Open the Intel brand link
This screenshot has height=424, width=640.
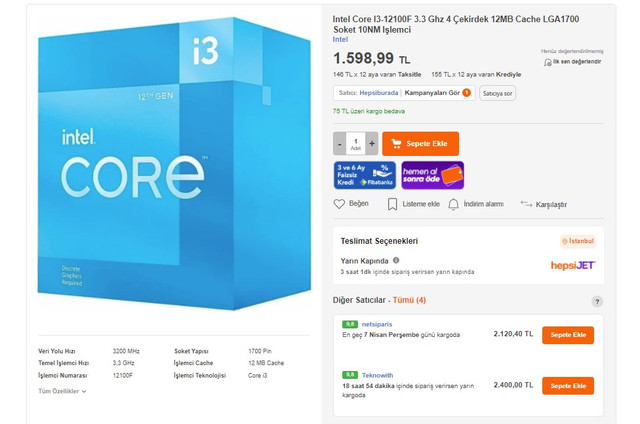(x=341, y=40)
